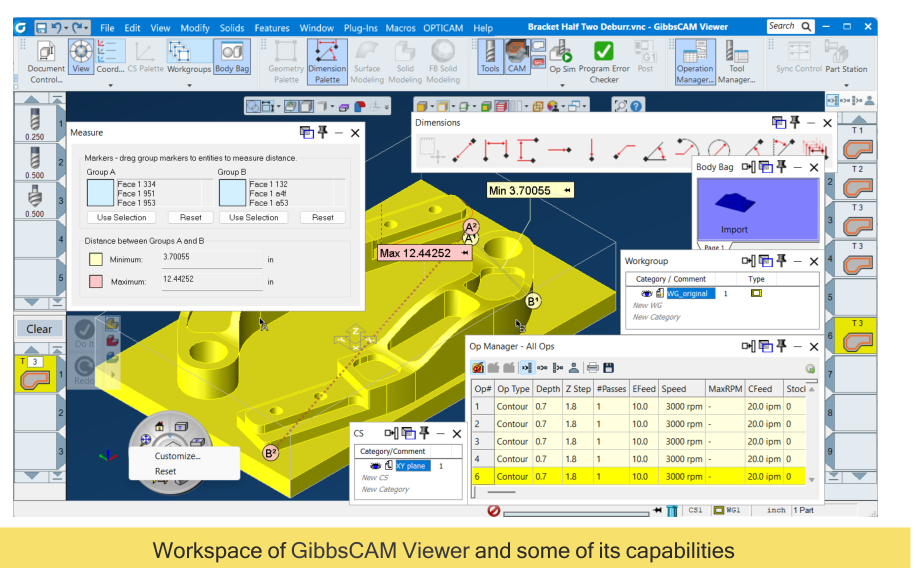Click Reset for Group A
Viewport: 915px width, 585px height.
(190, 217)
